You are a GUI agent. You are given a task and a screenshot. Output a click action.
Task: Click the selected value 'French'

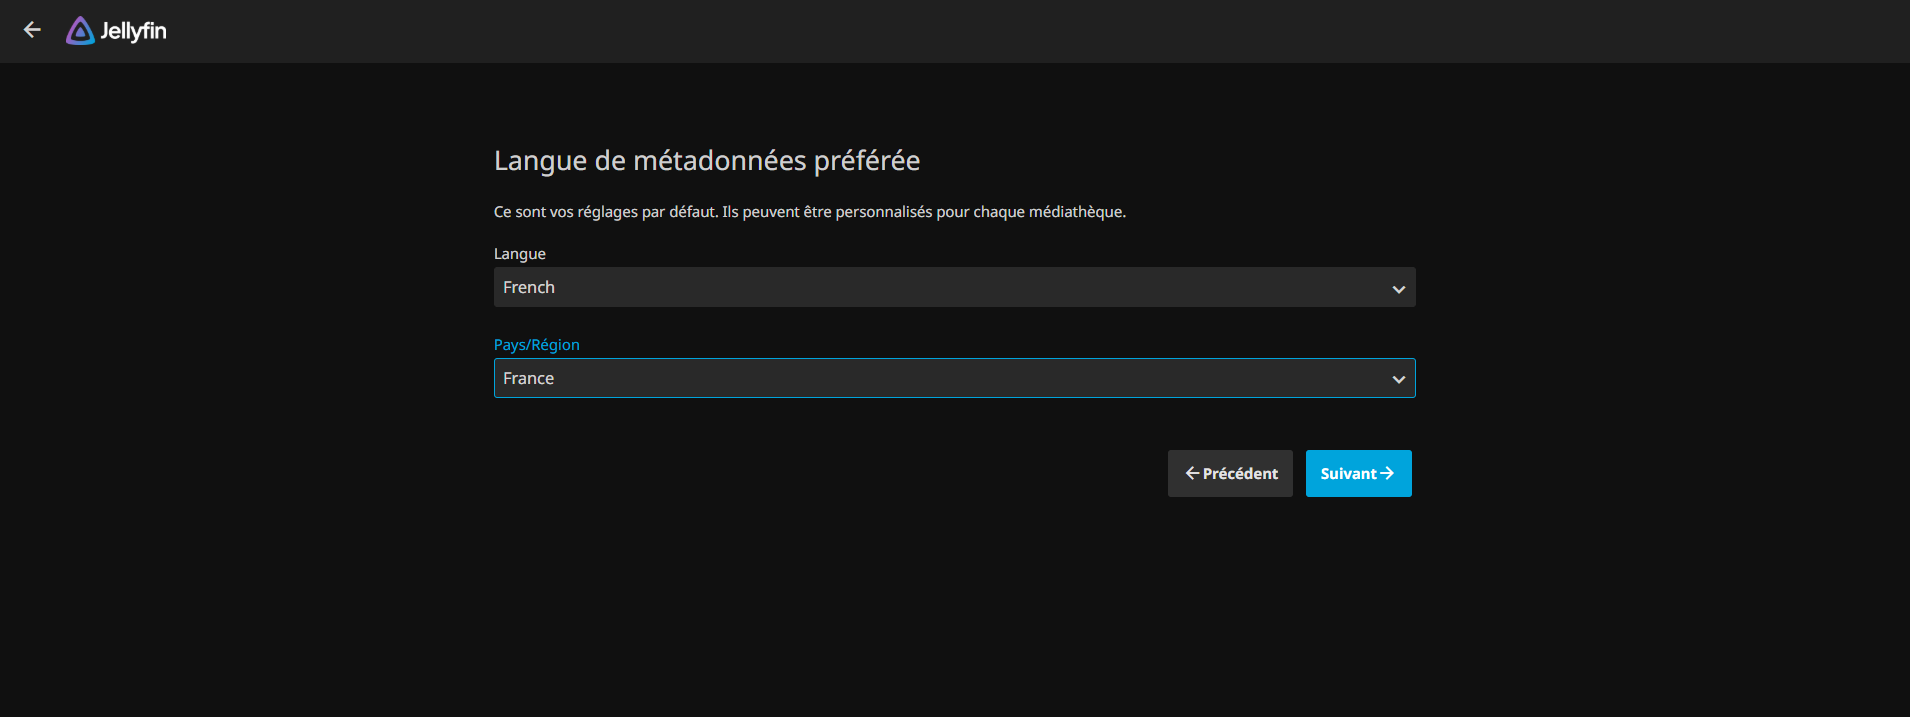(529, 287)
